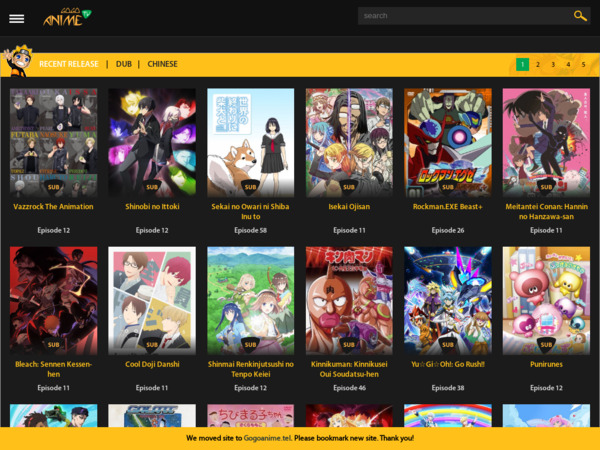
Task: Switch to the Dub tab
Action: (x=124, y=64)
